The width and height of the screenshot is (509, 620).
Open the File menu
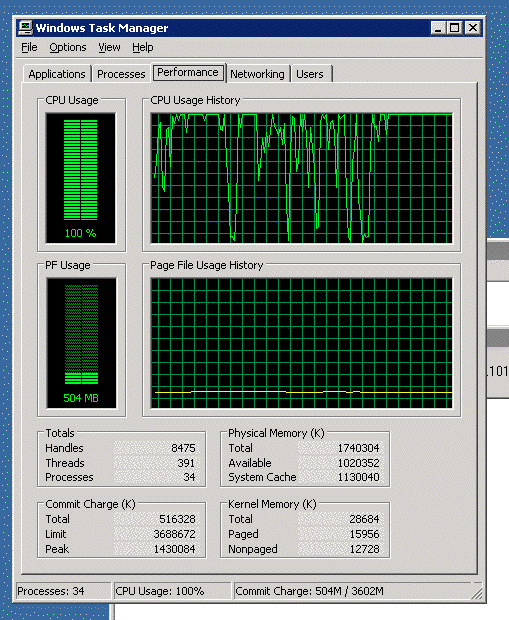click(29, 47)
